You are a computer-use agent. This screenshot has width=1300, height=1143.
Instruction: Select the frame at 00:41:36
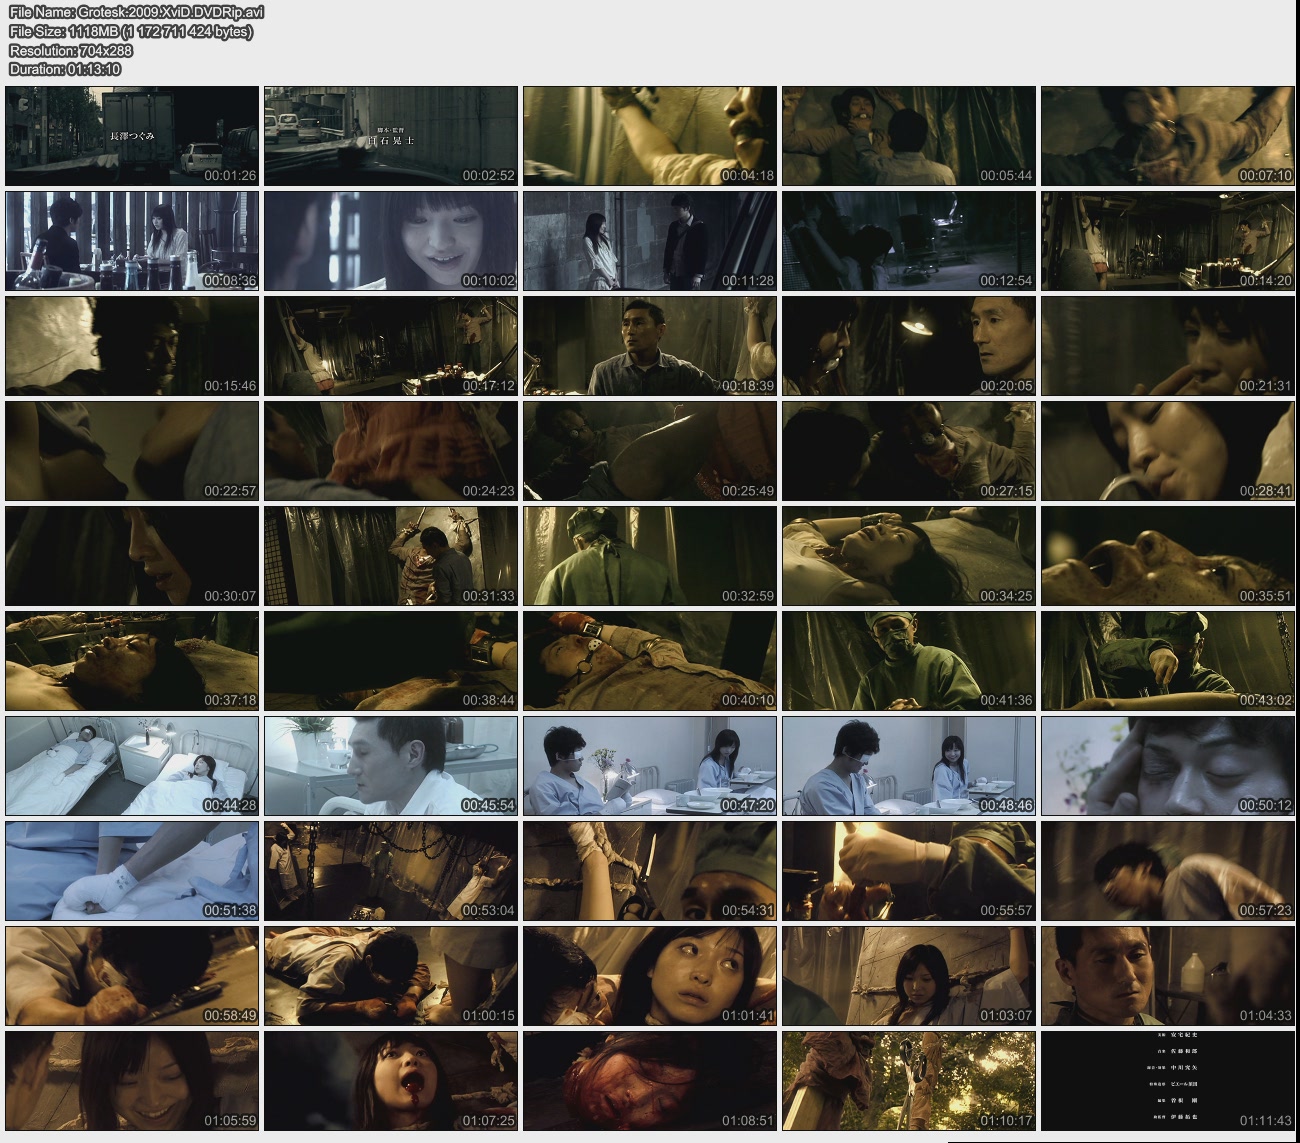(x=909, y=661)
